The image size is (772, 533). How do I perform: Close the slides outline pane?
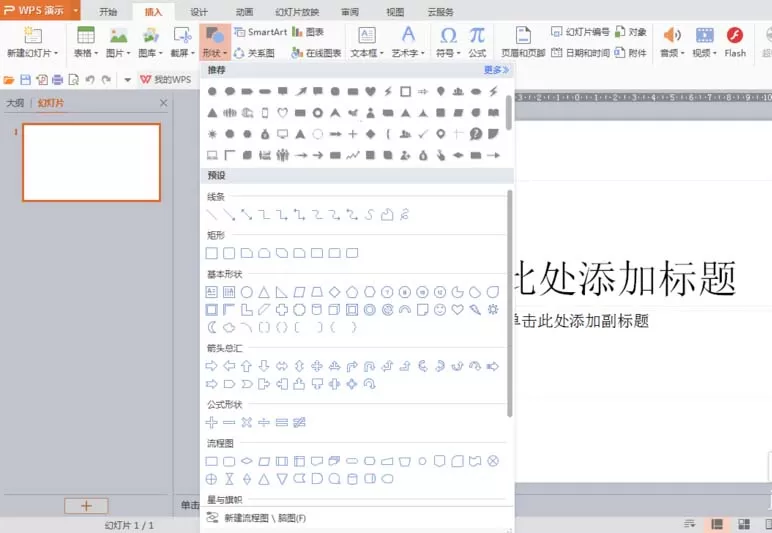point(163,103)
